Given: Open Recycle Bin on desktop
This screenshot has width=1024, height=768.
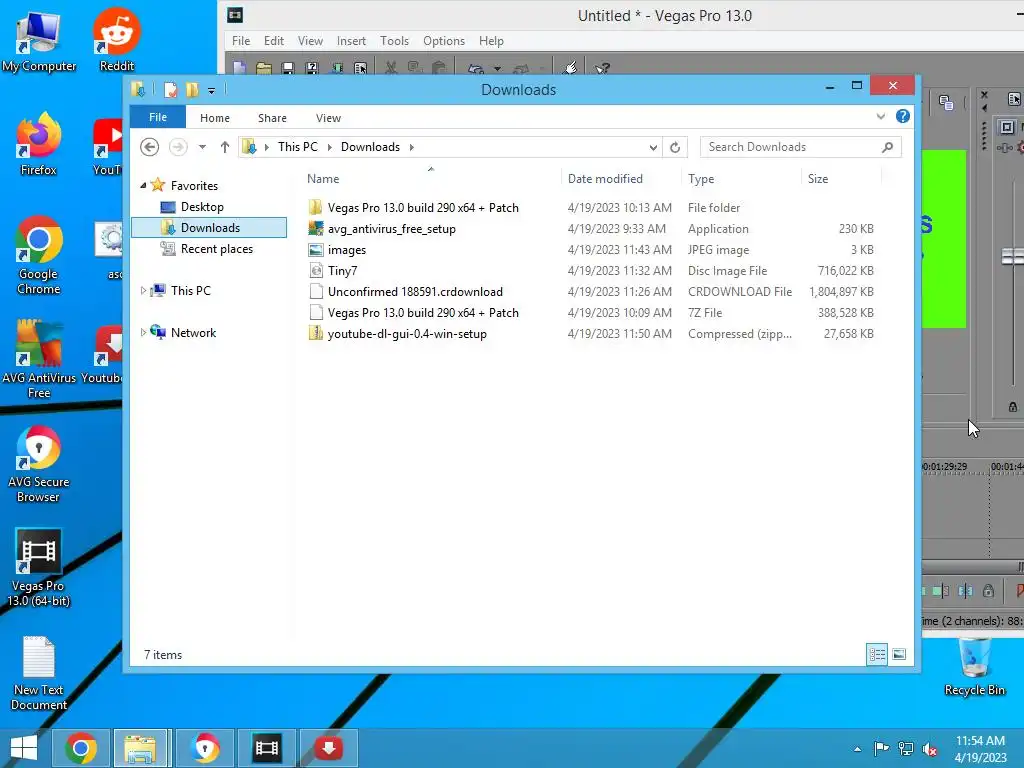Looking at the screenshot, I should [974, 666].
